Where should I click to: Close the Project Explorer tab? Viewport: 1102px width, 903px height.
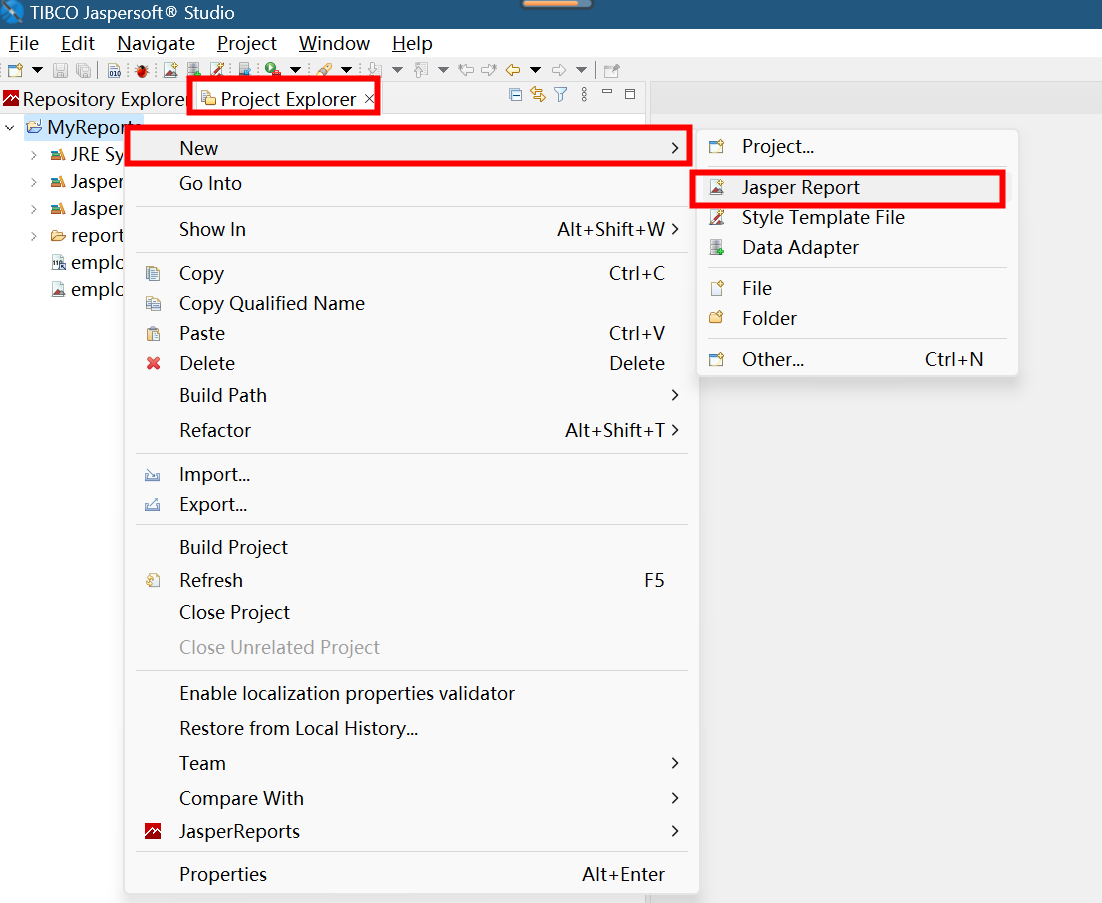(369, 99)
